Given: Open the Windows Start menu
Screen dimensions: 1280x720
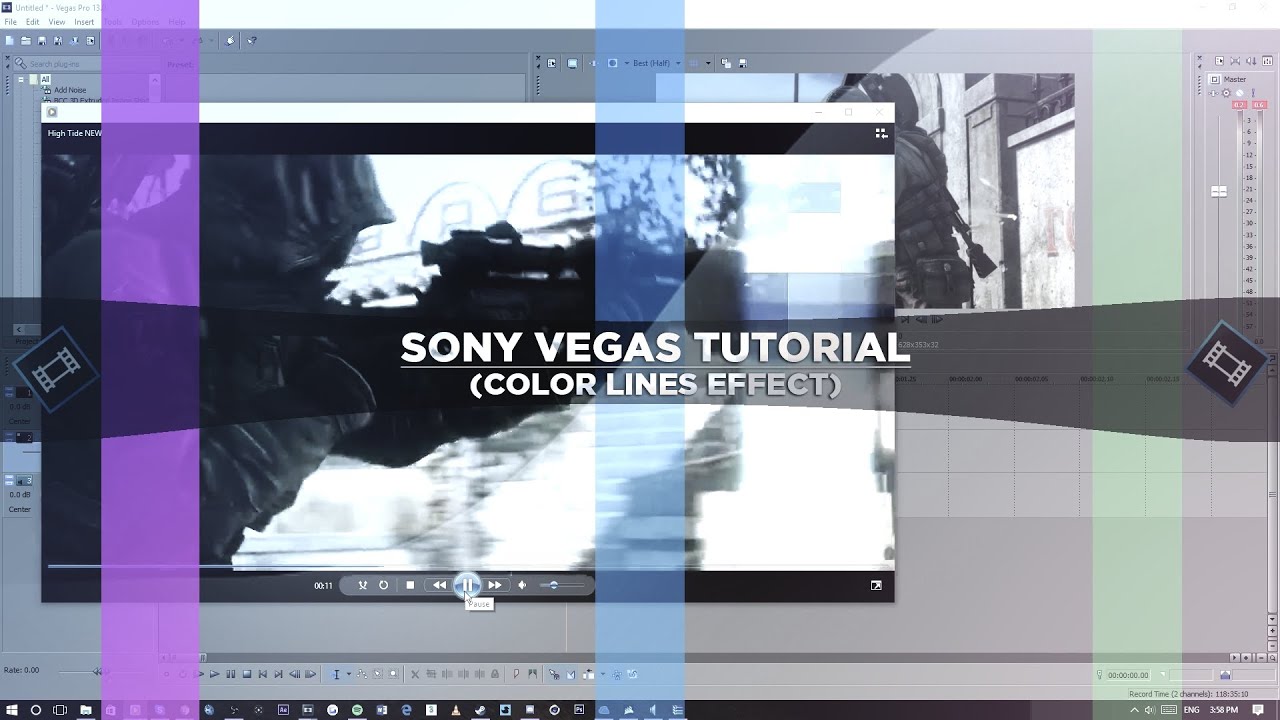Looking at the screenshot, I should [10, 710].
